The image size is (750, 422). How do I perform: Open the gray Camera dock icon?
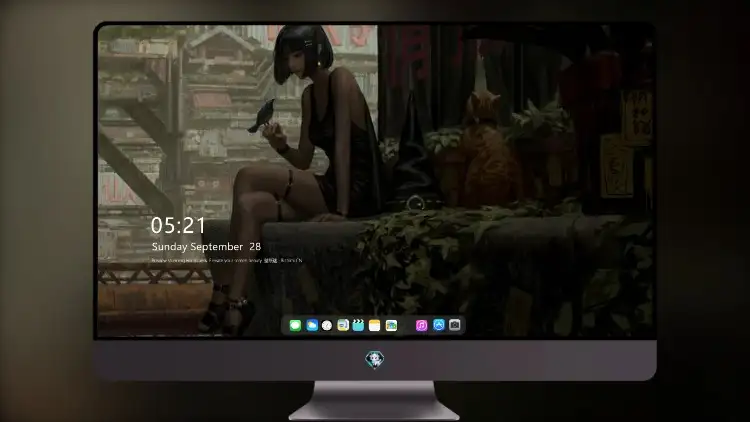pyautogui.click(x=455, y=325)
